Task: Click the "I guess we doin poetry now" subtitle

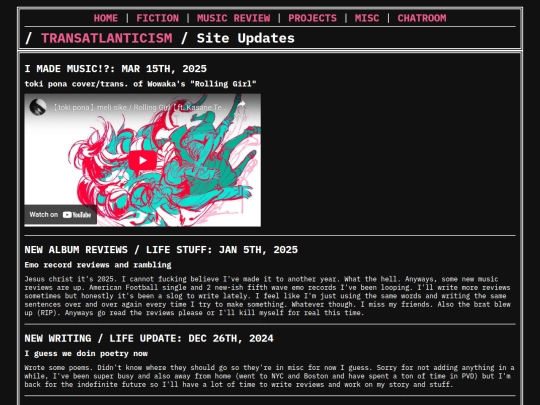Action: [x=86, y=354]
